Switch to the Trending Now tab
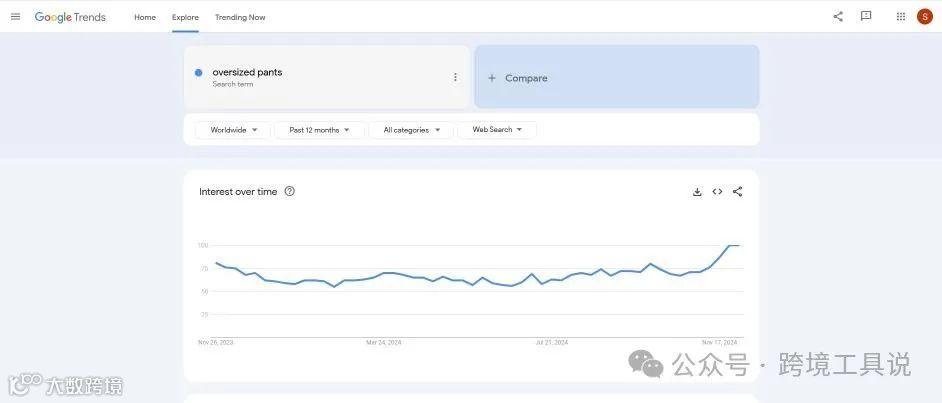 [x=240, y=17]
